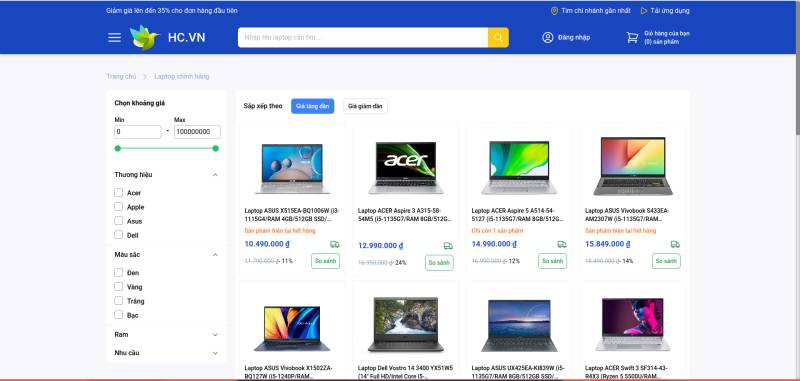This screenshot has width=800, height=381.
Task: Open ACER Swift 3 laptop image
Action: [x=633, y=324]
